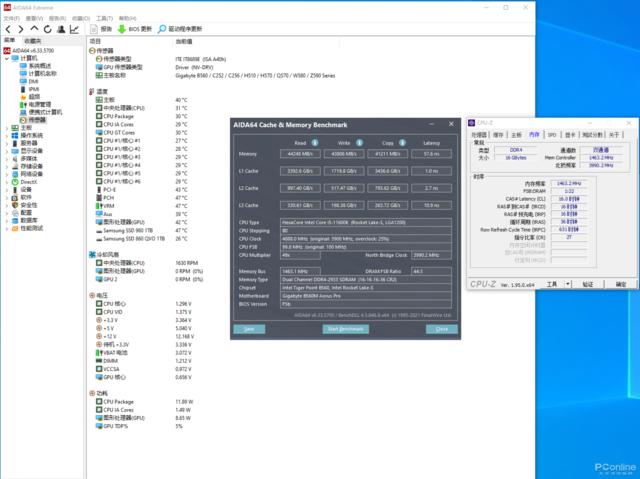Select the IPMI tree item
The height and width of the screenshot is (479, 640).
[x=29, y=89]
